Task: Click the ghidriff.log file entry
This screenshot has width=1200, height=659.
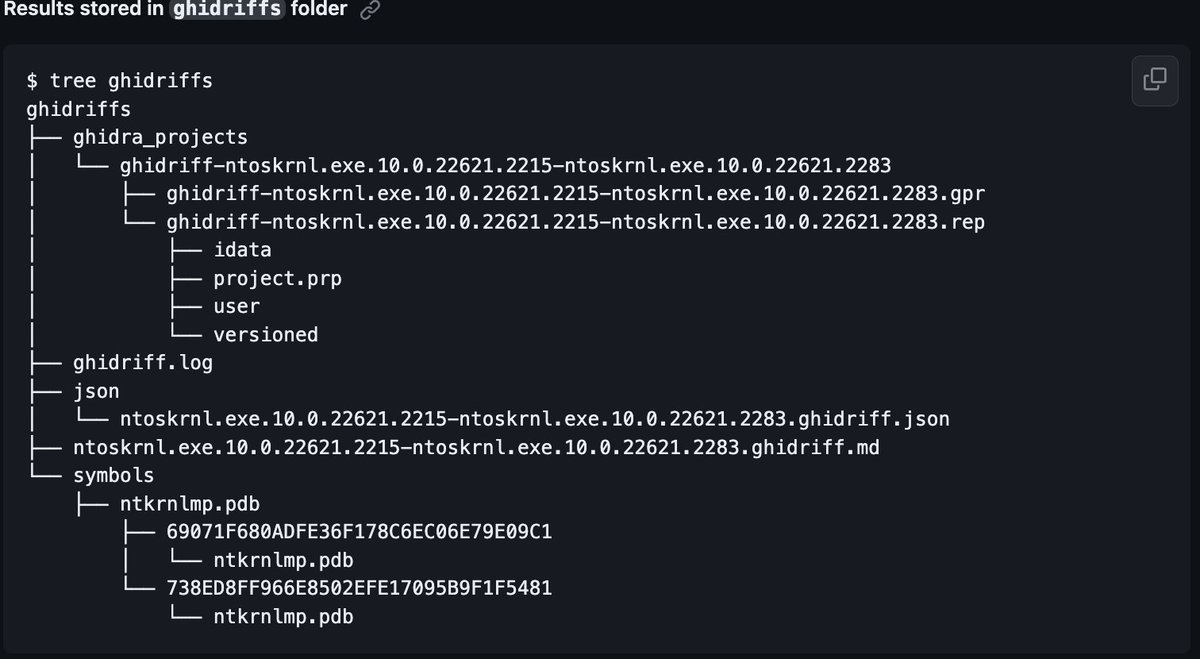Action: pyautogui.click(x=143, y=363)
